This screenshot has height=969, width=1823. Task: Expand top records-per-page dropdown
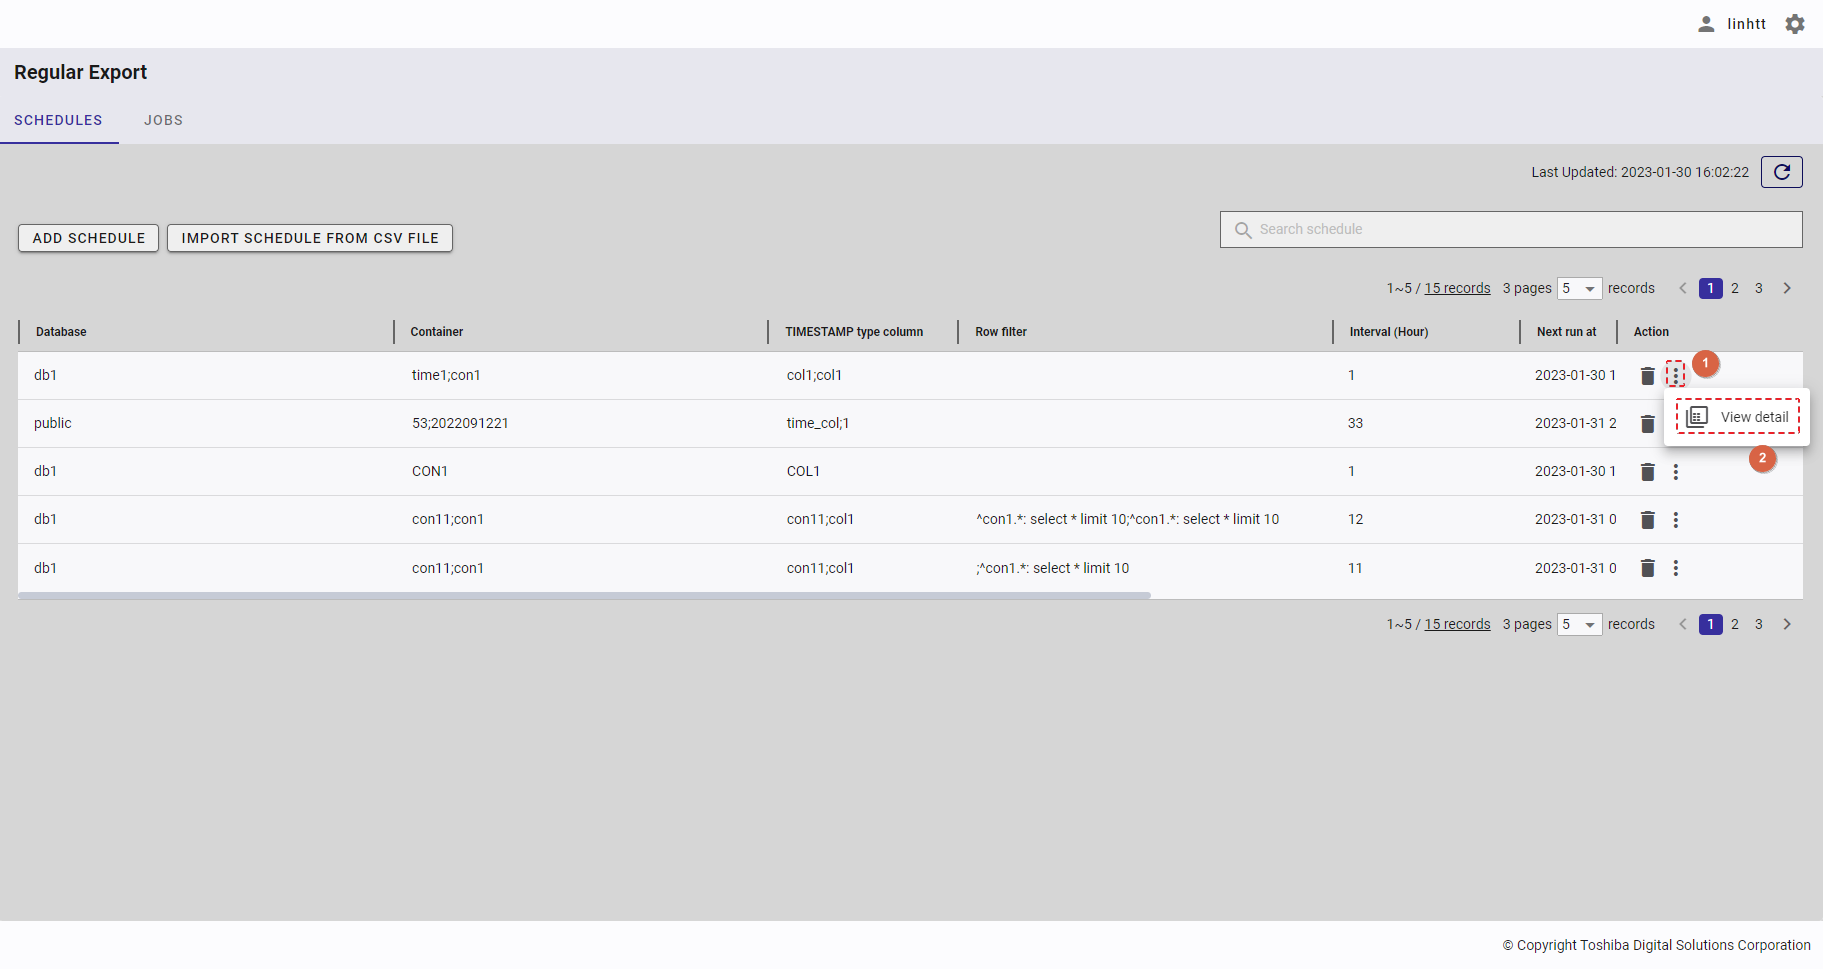click(x=1579, y=289)
